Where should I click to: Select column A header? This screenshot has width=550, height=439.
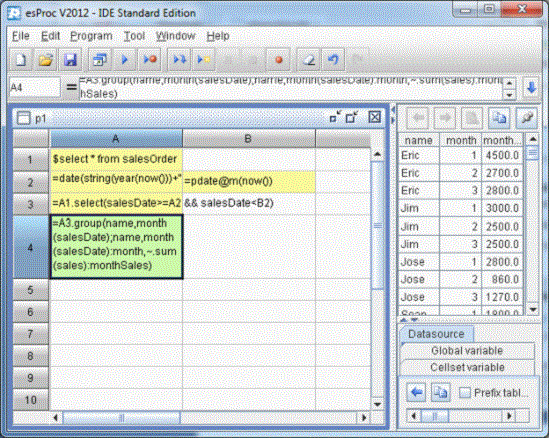pyautogui.click(x=116, y=139)
